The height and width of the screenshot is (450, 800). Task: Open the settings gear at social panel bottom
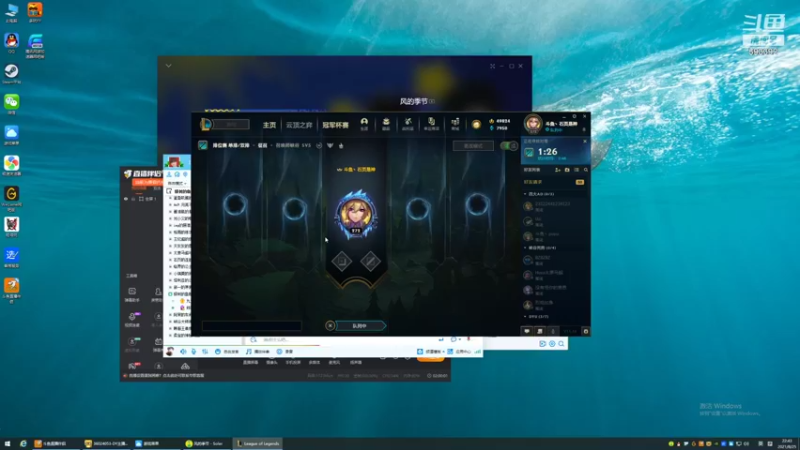pos(586,331)
